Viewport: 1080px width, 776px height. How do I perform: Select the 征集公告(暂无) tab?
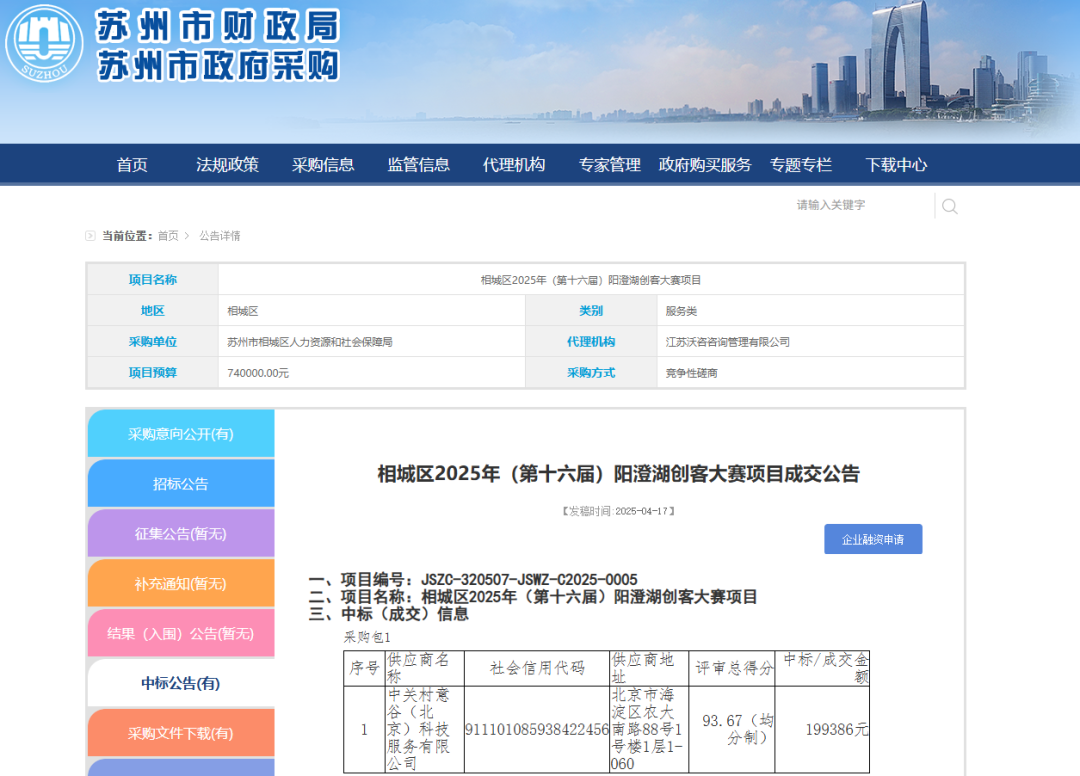point(181,534)
